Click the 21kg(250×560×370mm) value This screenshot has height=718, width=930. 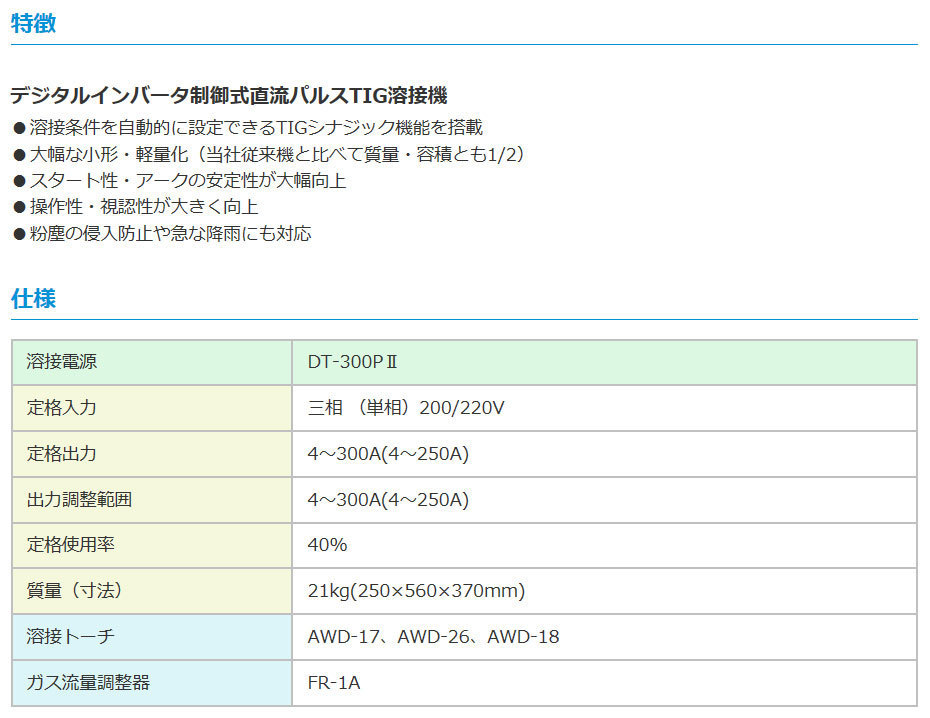point(416,591)
